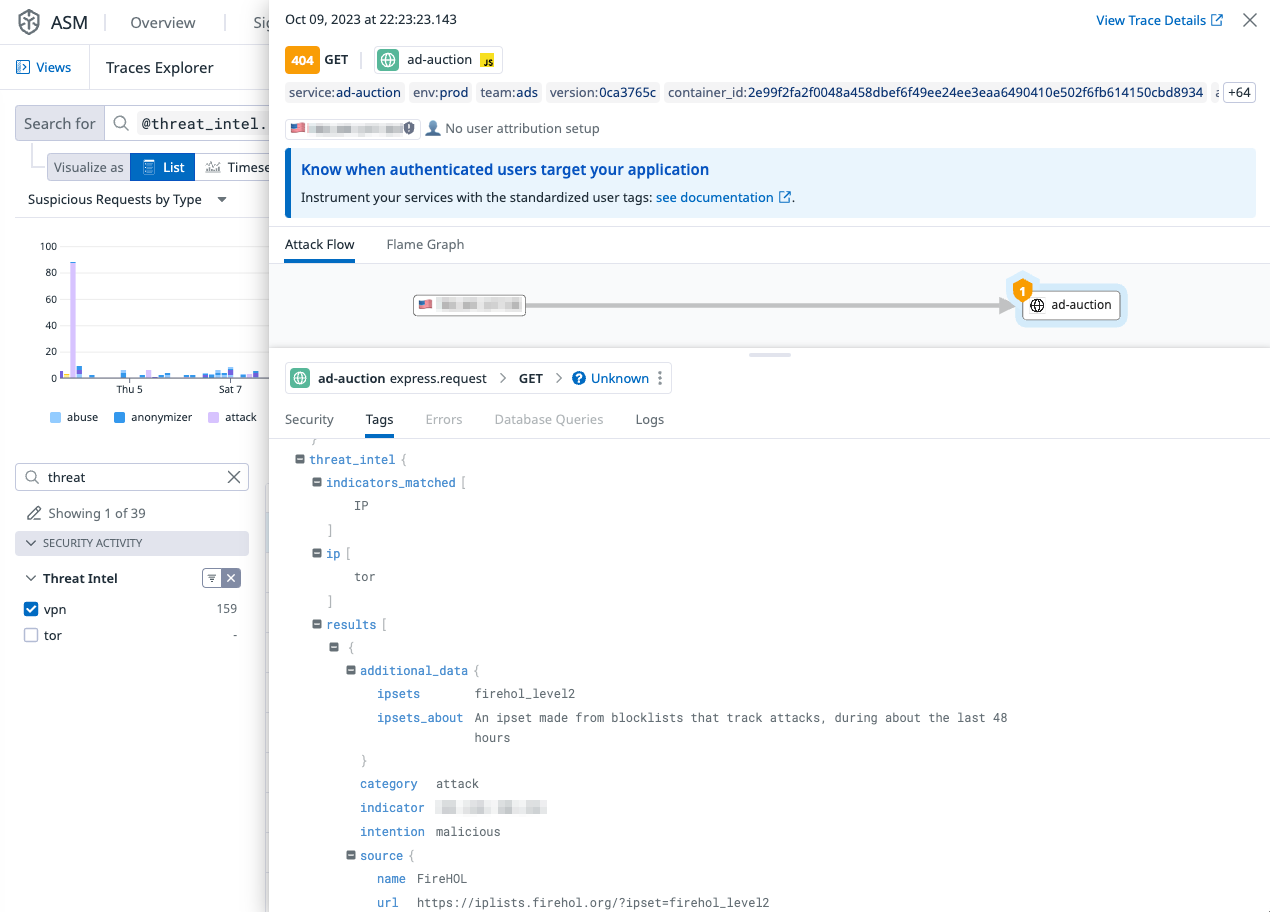Click the pencil icon next to Showing 1 of 39

coord(33,513)
